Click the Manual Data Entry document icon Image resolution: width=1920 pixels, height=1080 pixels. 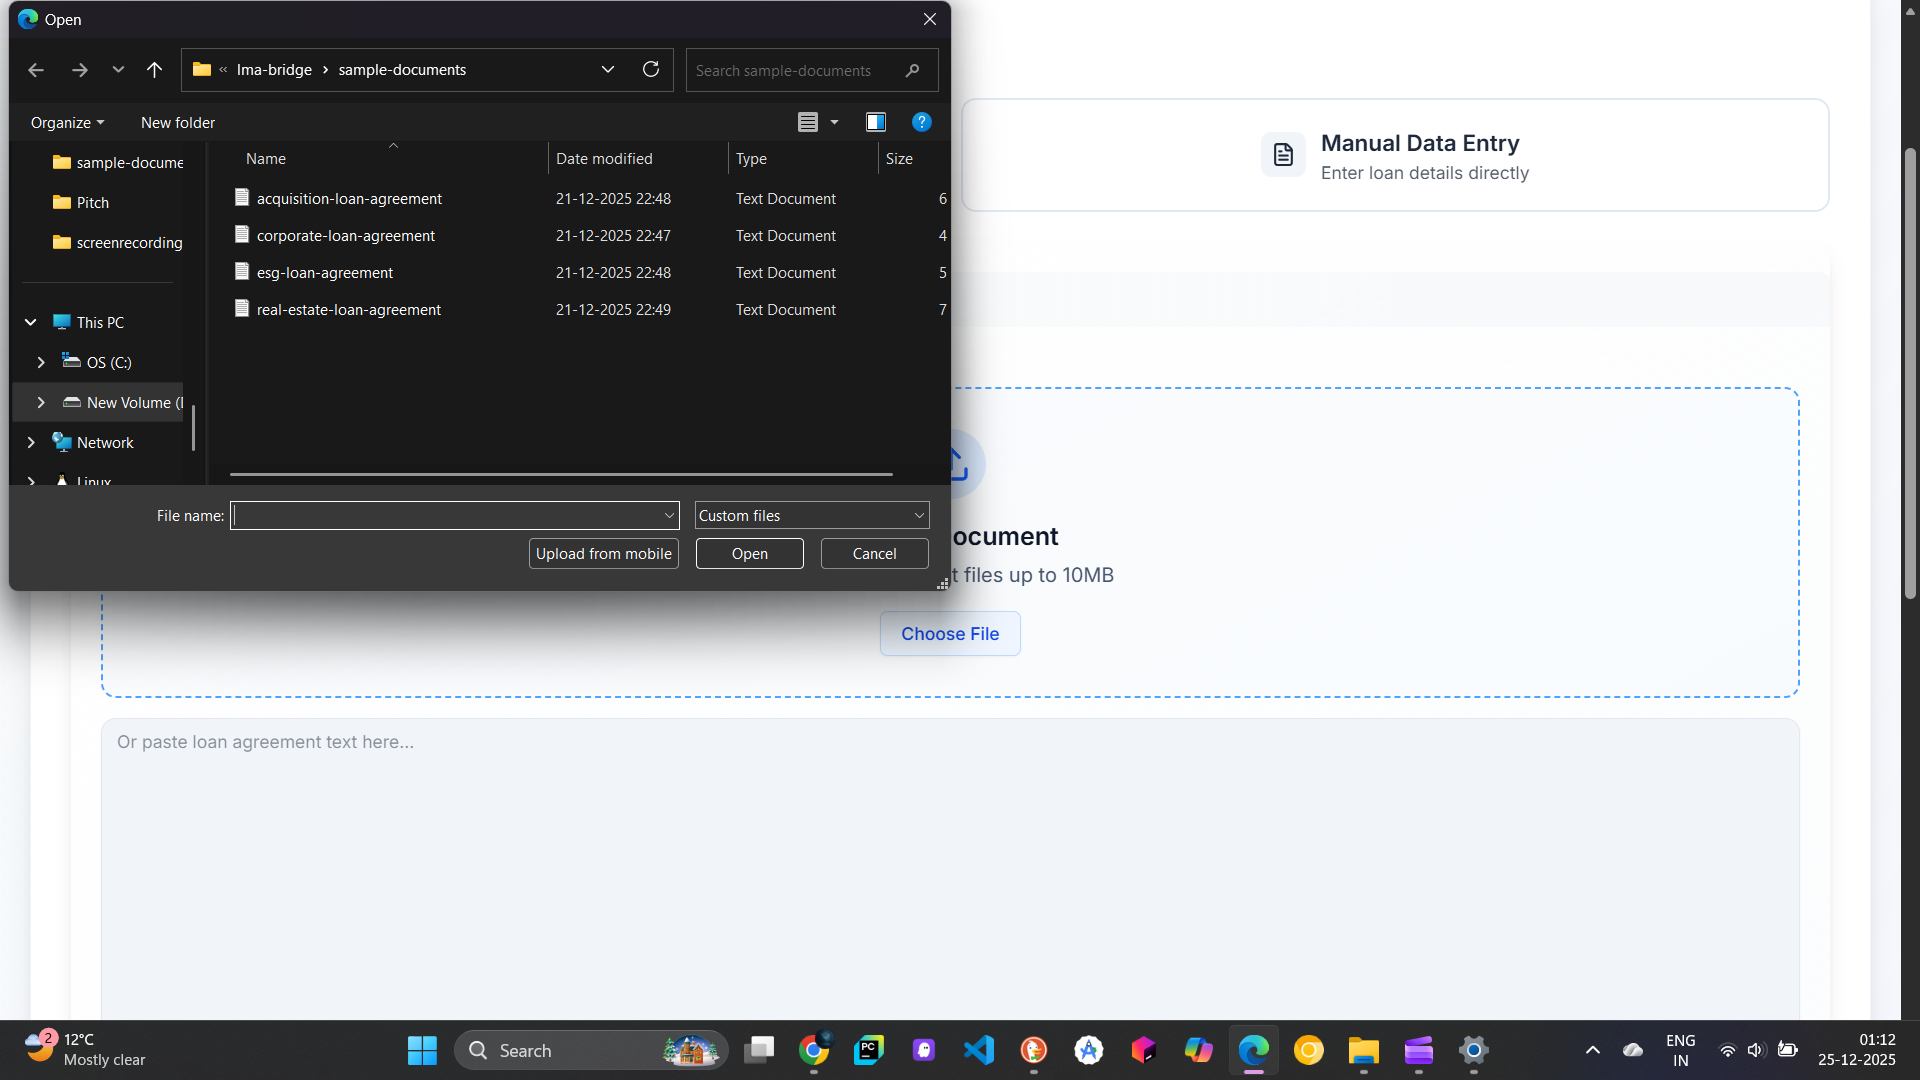[1283, 155]
